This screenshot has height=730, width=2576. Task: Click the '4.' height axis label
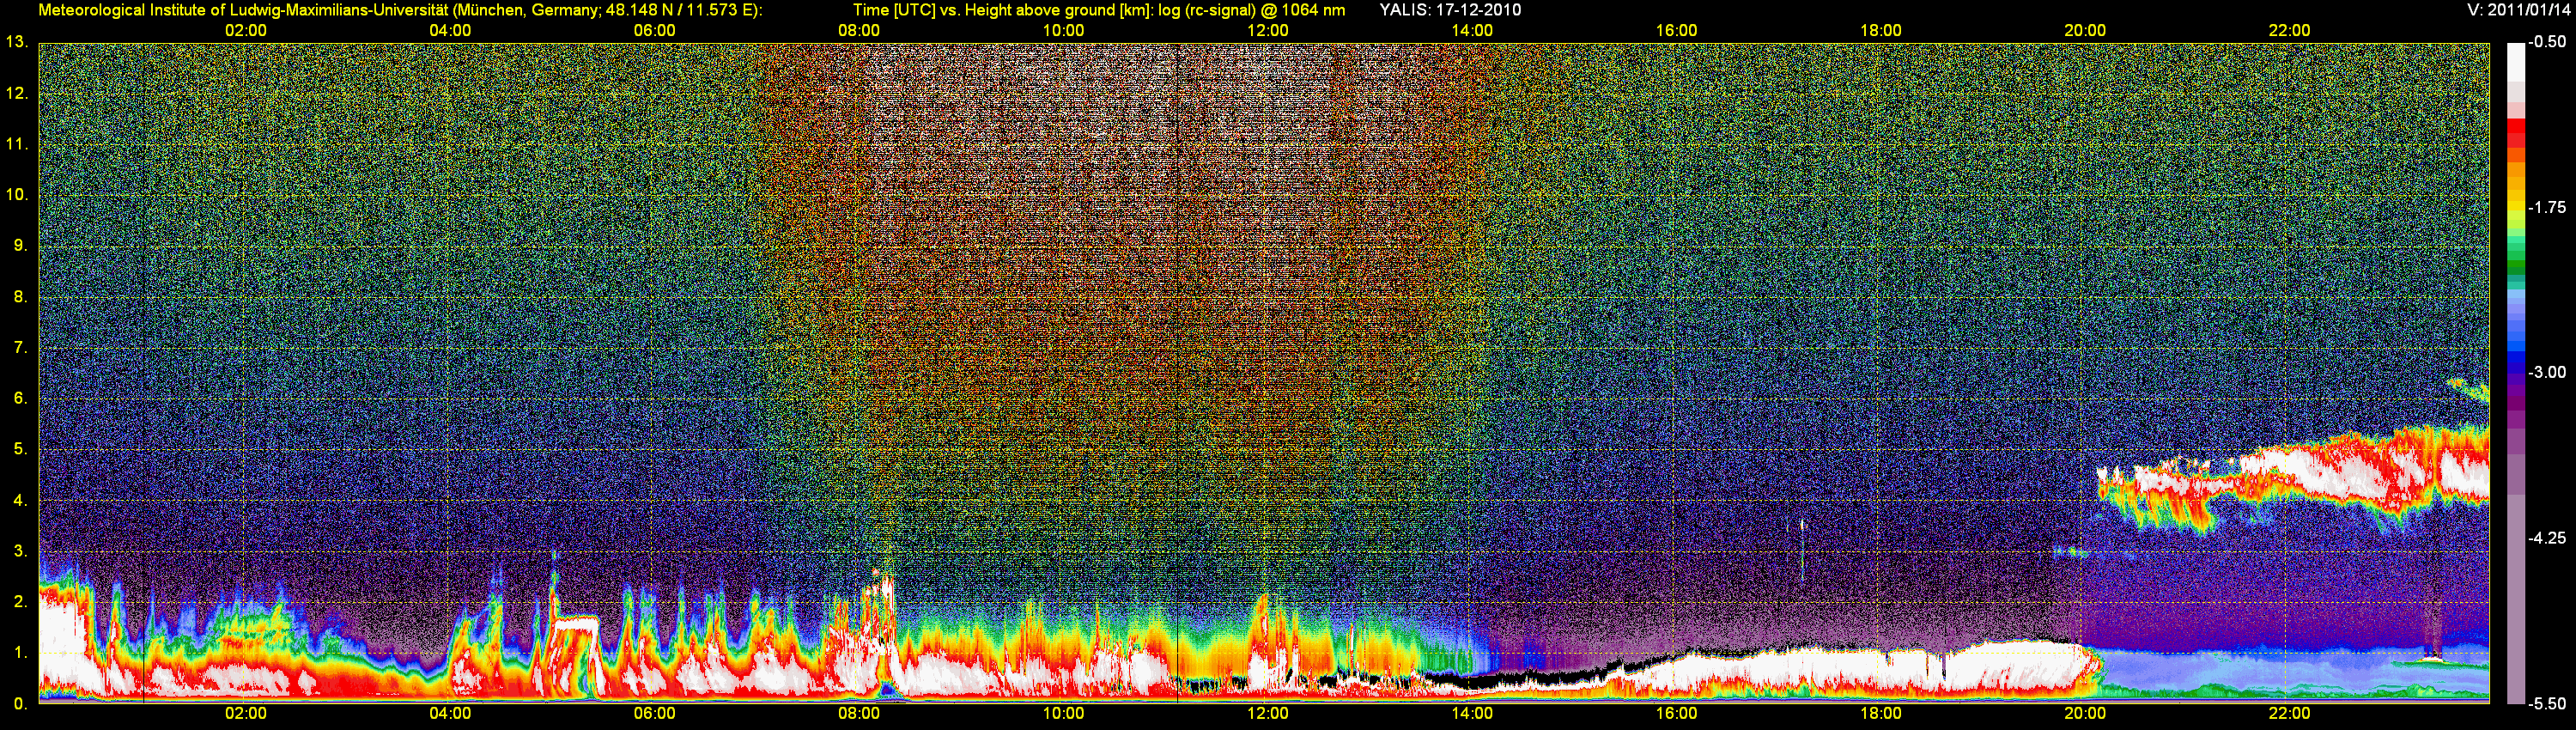point(21,500)
